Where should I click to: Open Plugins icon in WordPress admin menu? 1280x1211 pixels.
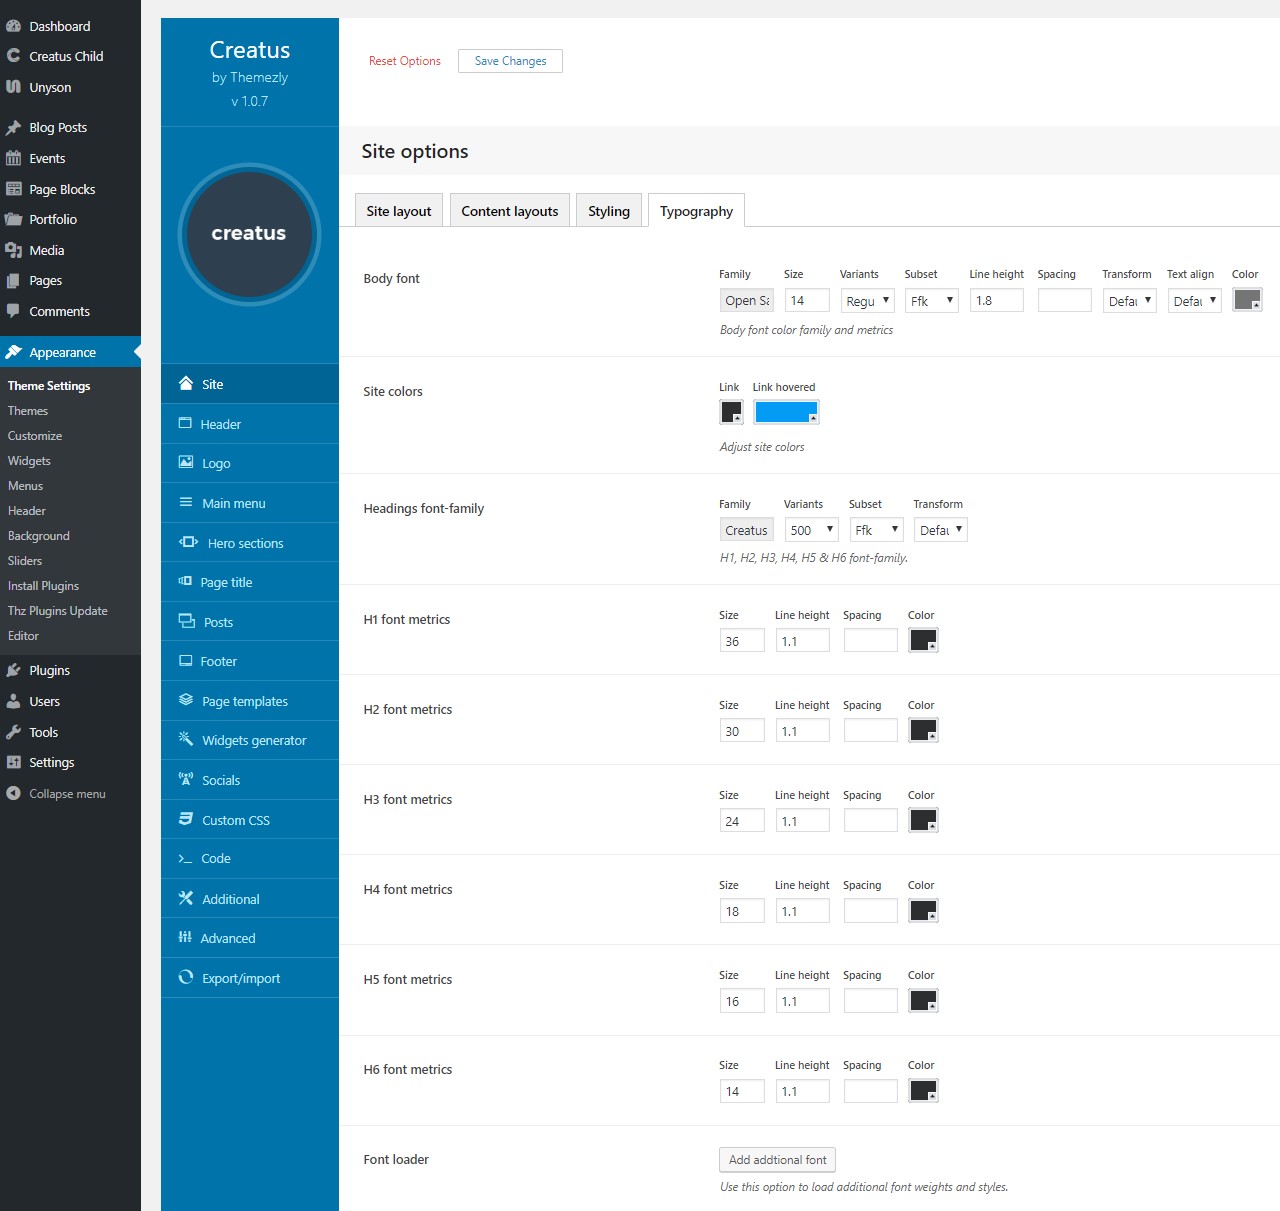coord(14,671)
